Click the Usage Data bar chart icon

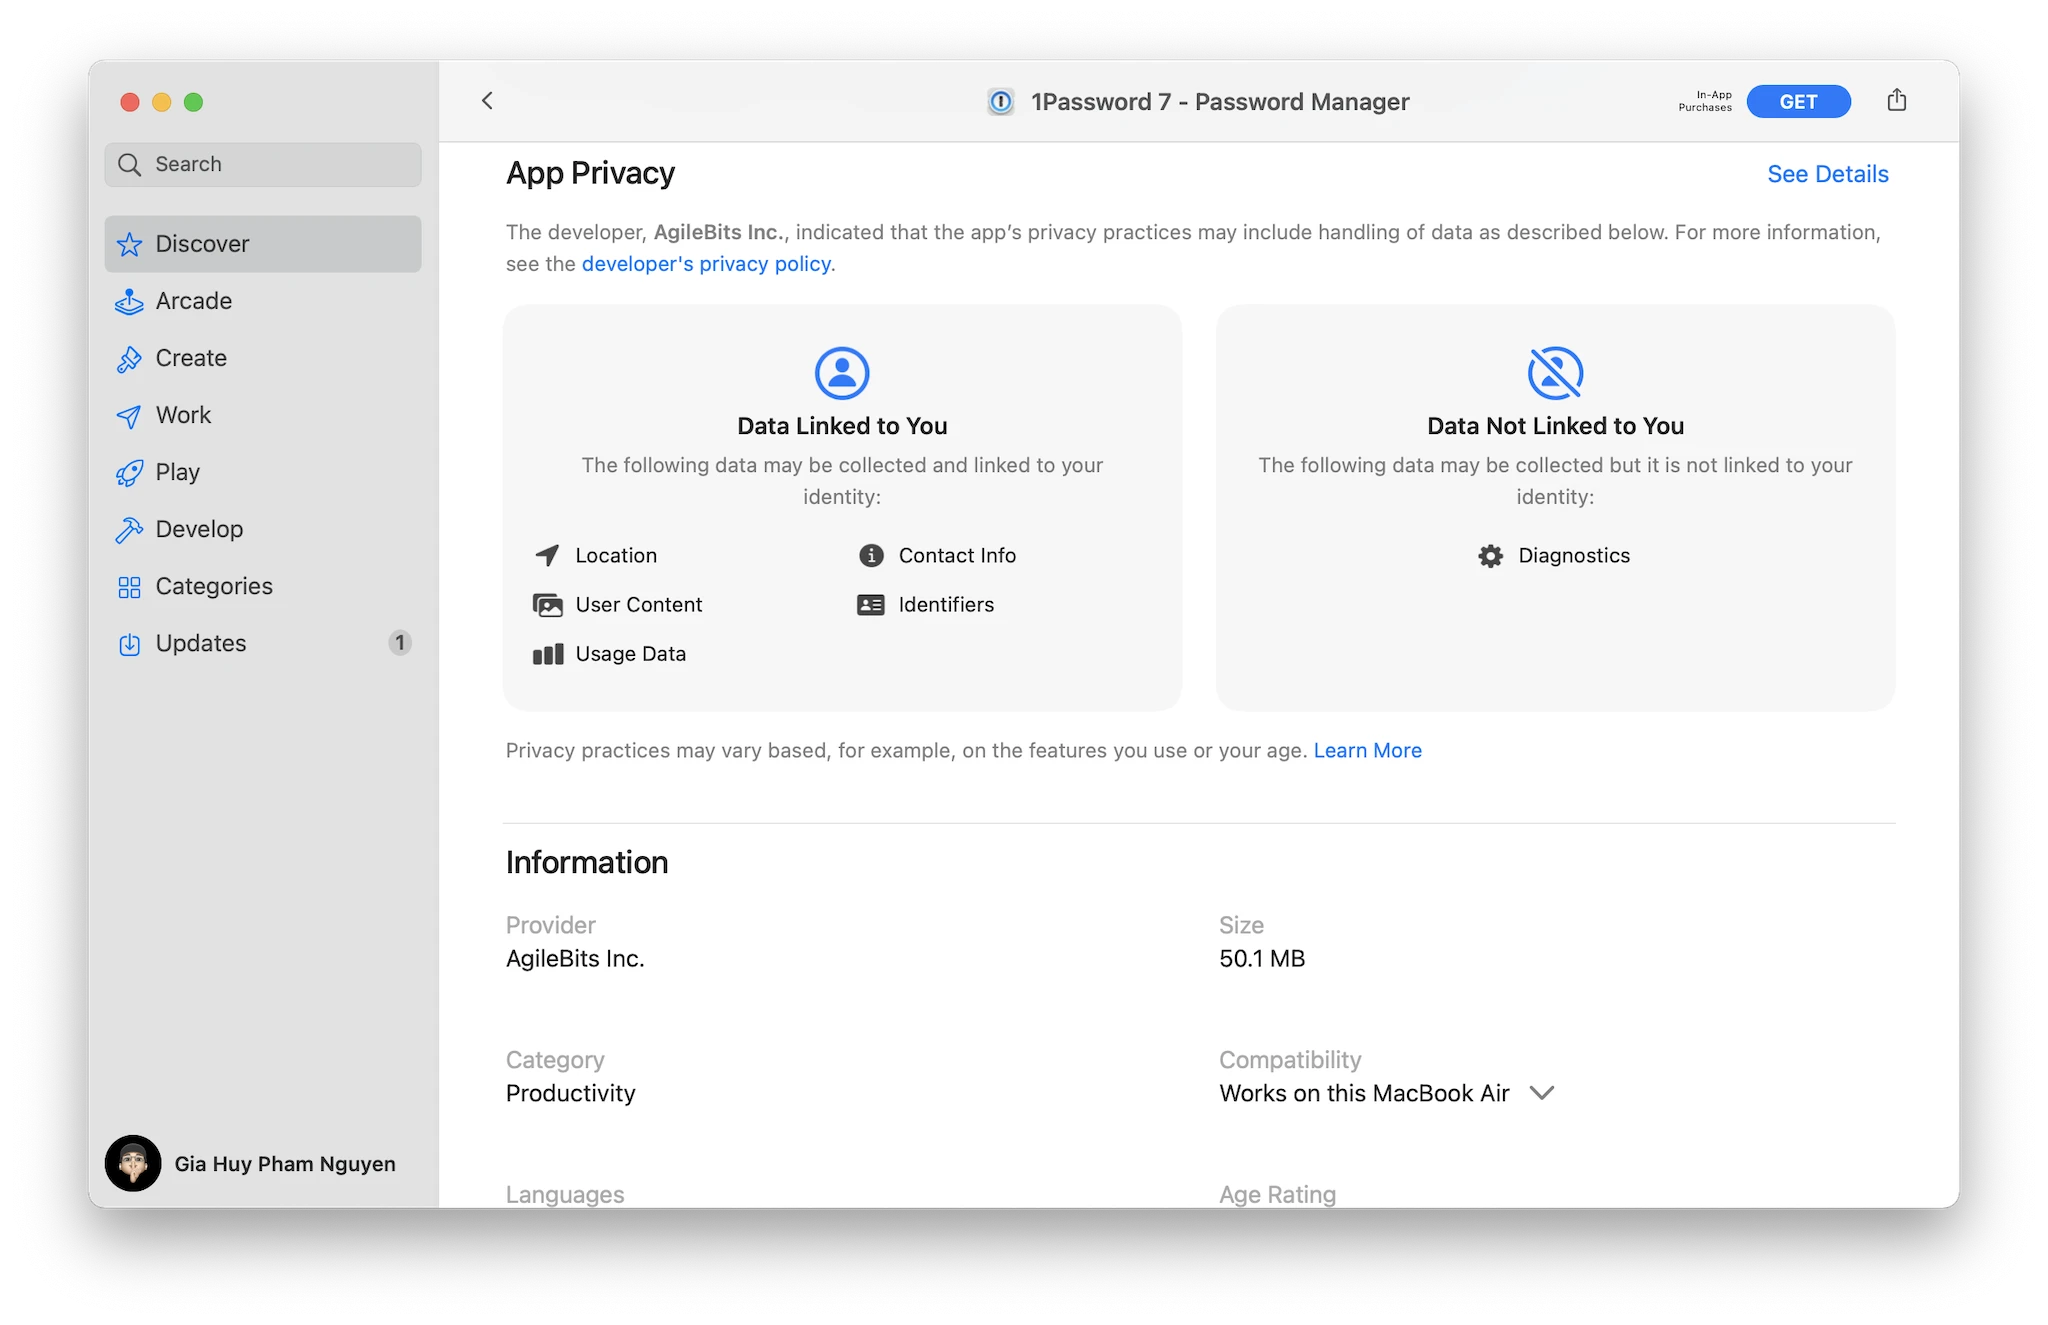click(548, 654)
